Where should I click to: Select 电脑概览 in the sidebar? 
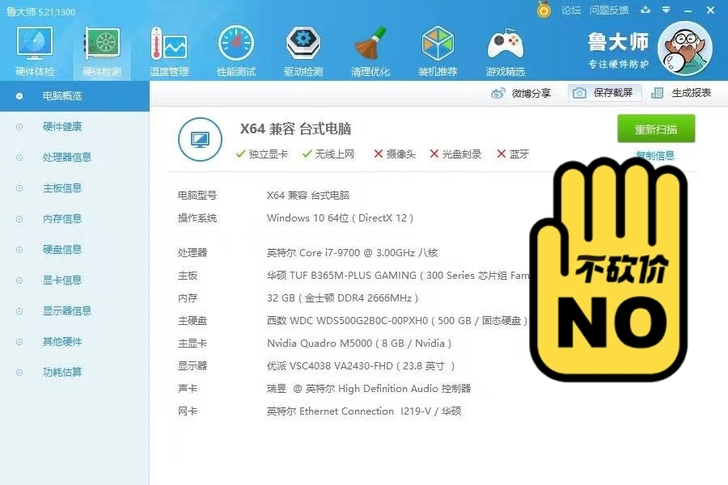tap(74, 96)
